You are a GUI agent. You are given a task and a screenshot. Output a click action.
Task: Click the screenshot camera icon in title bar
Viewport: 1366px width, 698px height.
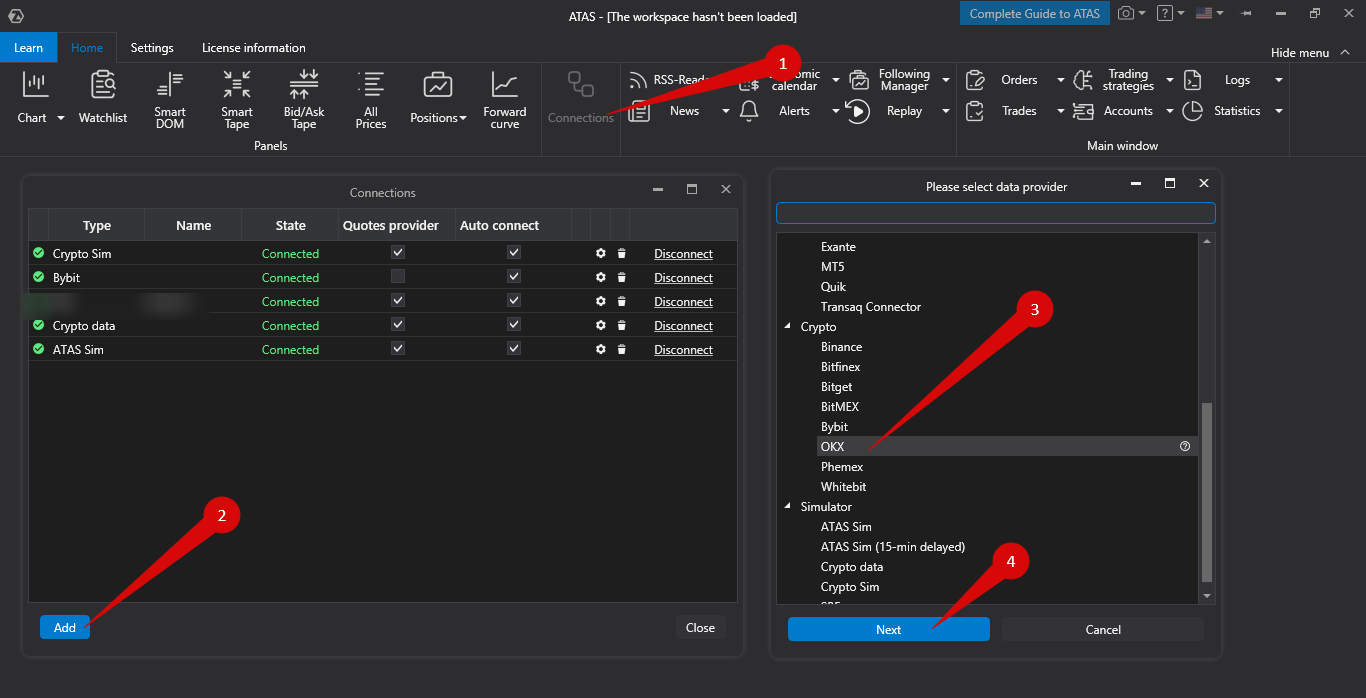[x=1126, y=13]
